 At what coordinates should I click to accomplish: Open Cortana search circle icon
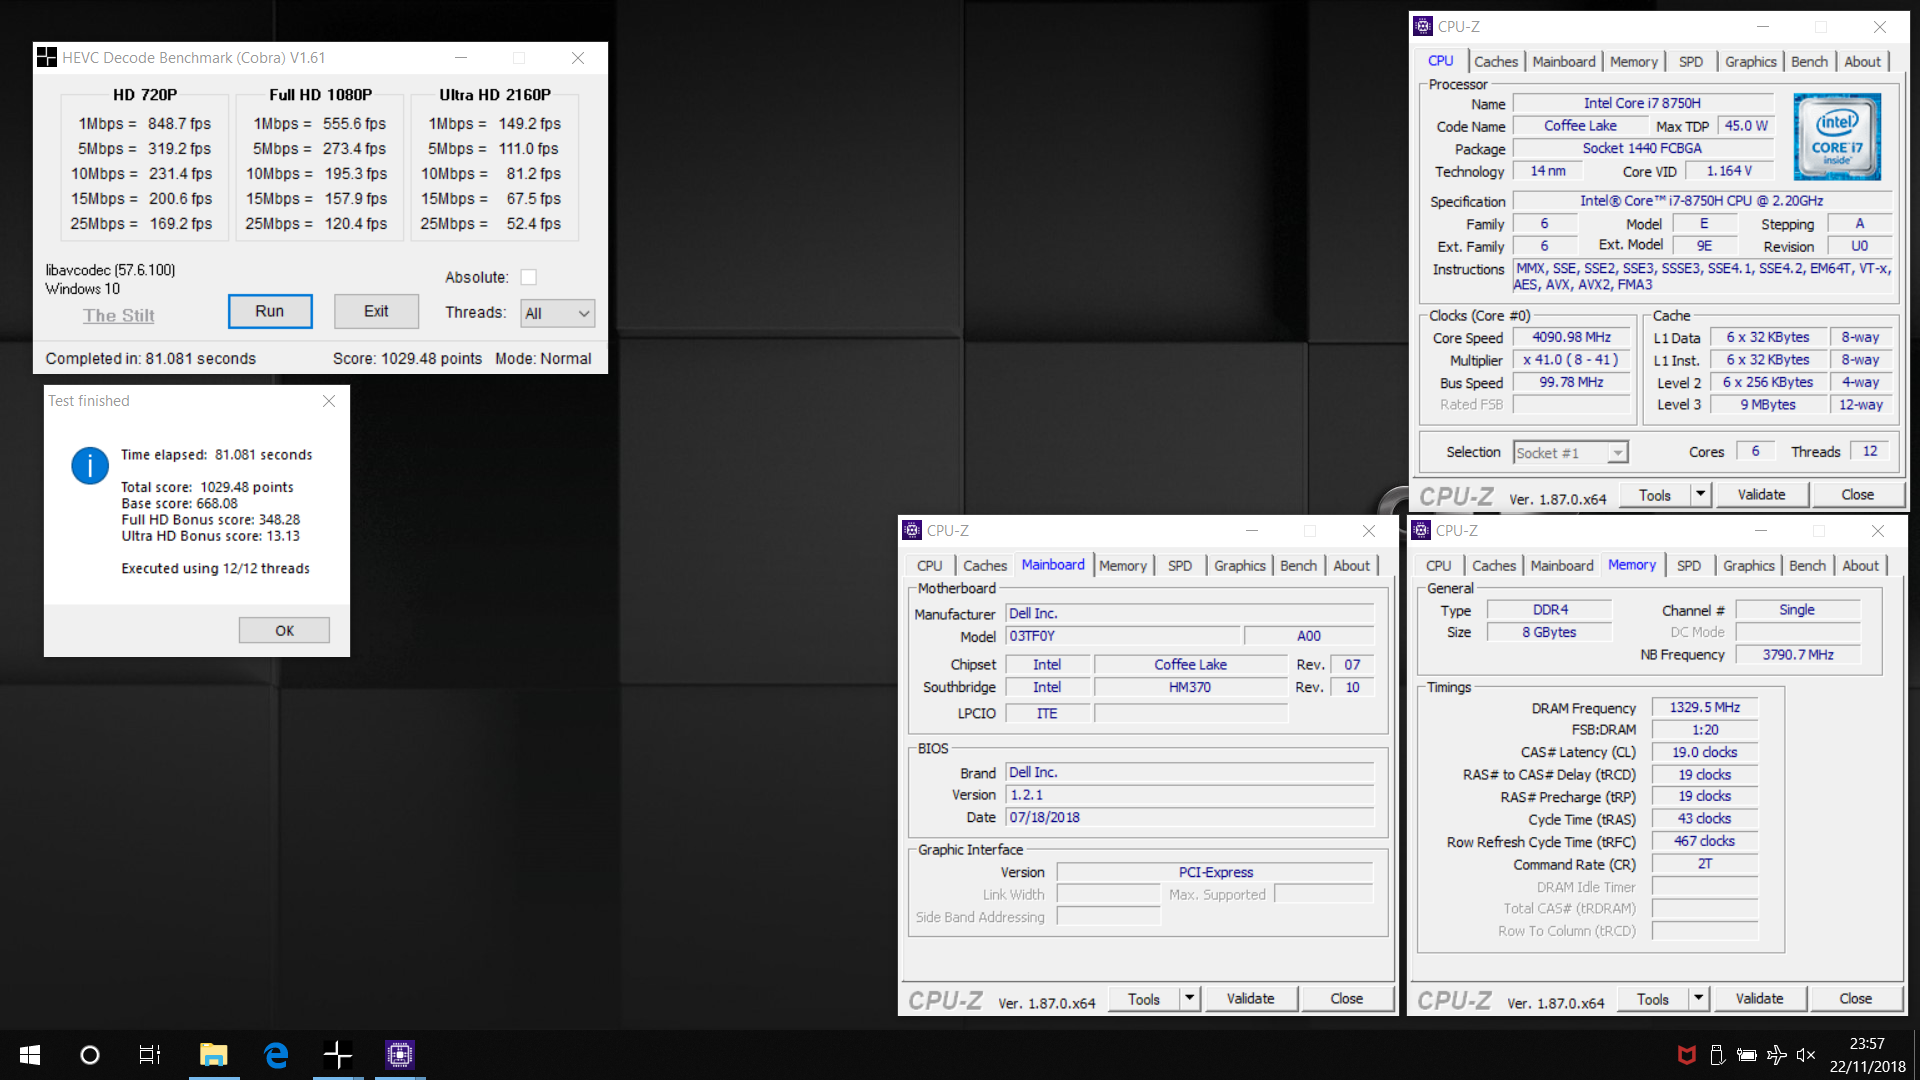click(90, 1054)
